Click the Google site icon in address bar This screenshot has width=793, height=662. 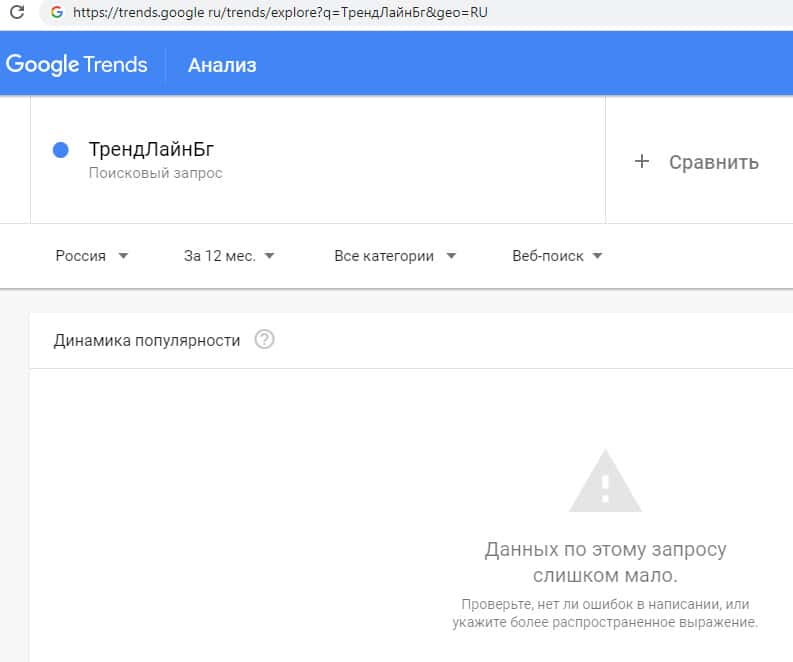point(55,13)
